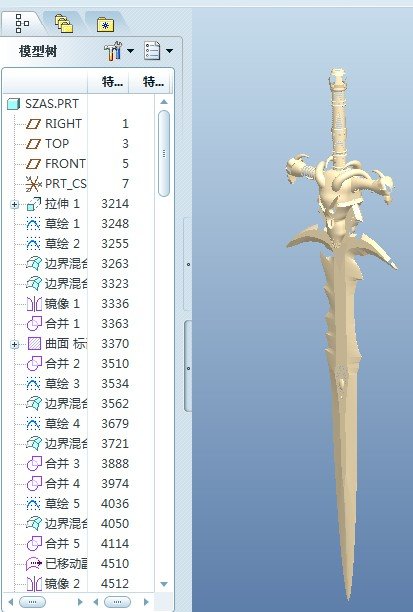Click the RIGHT plane icon
The width and height of the screenshot is (413, 612).
click(x=33, y=124)
